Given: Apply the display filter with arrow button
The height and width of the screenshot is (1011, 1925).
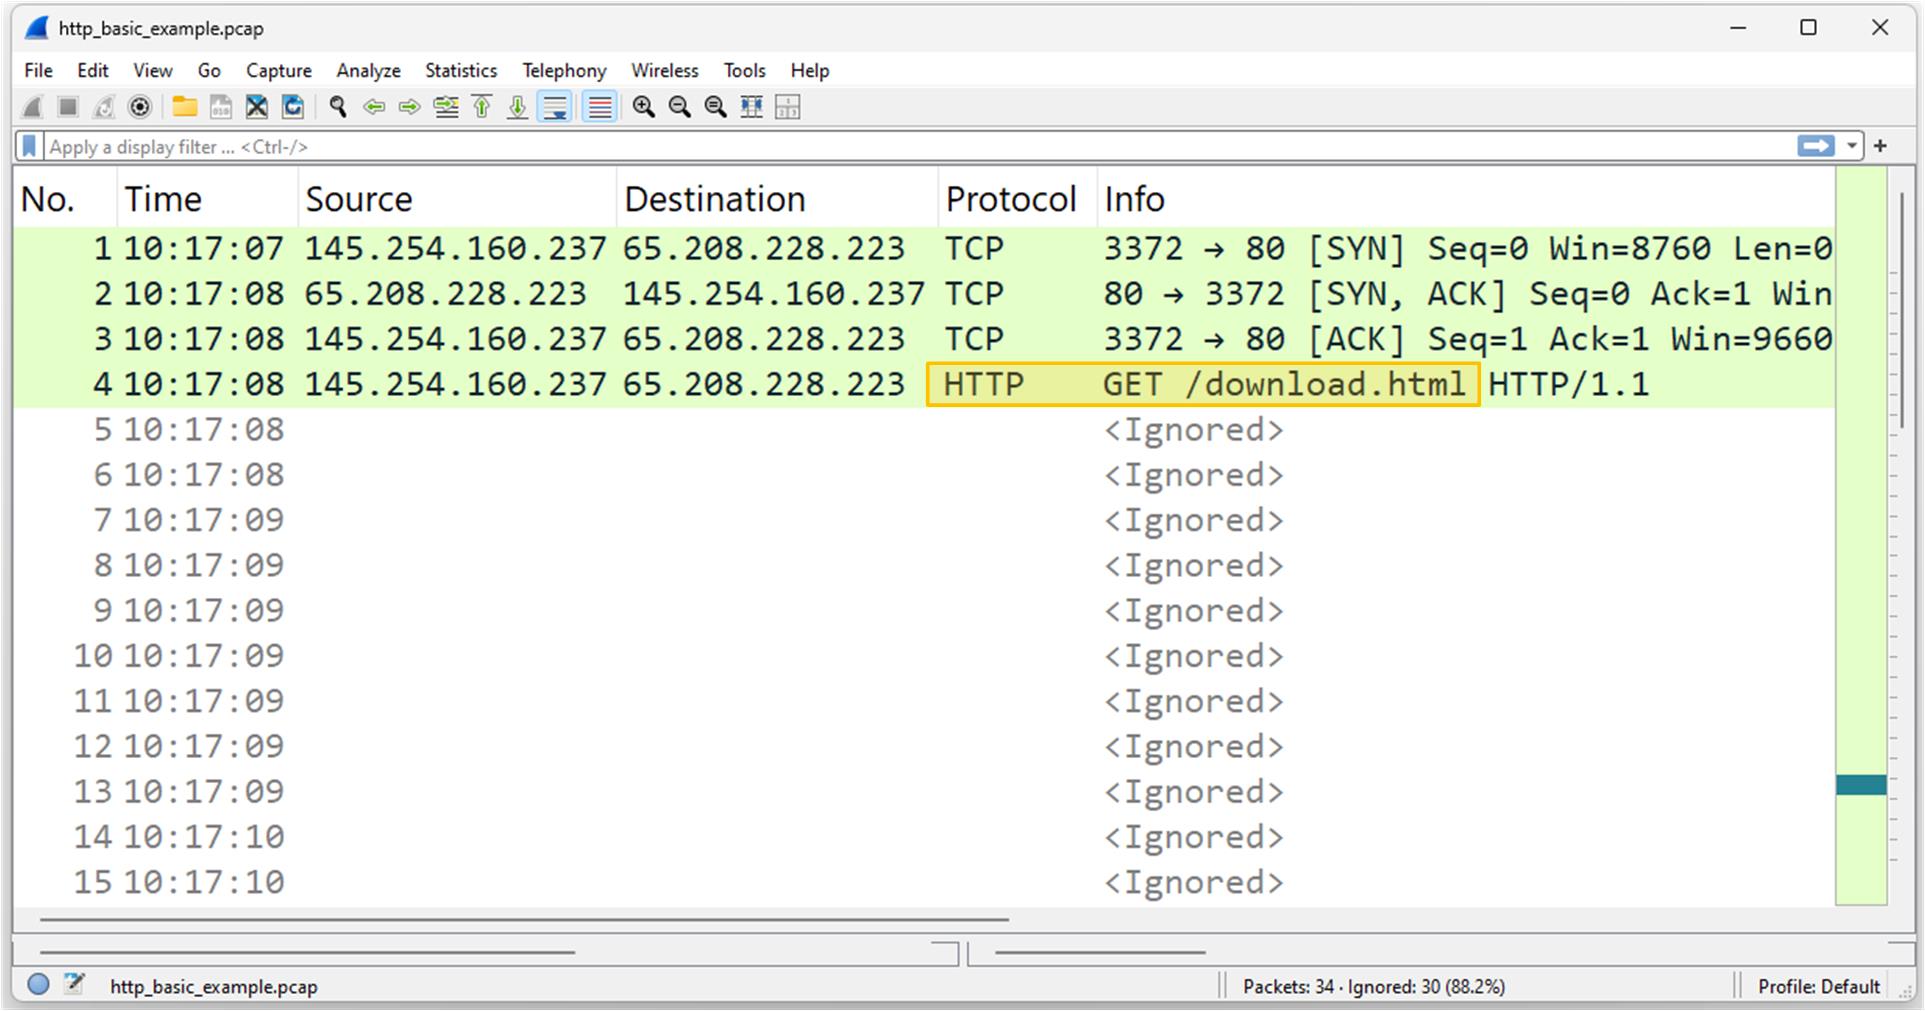Looking at the screenshot, I should (1815, 147).
